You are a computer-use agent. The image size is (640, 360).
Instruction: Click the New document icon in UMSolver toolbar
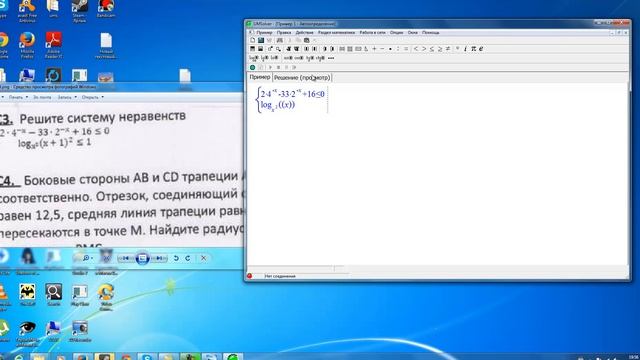(x=252, y=40)
